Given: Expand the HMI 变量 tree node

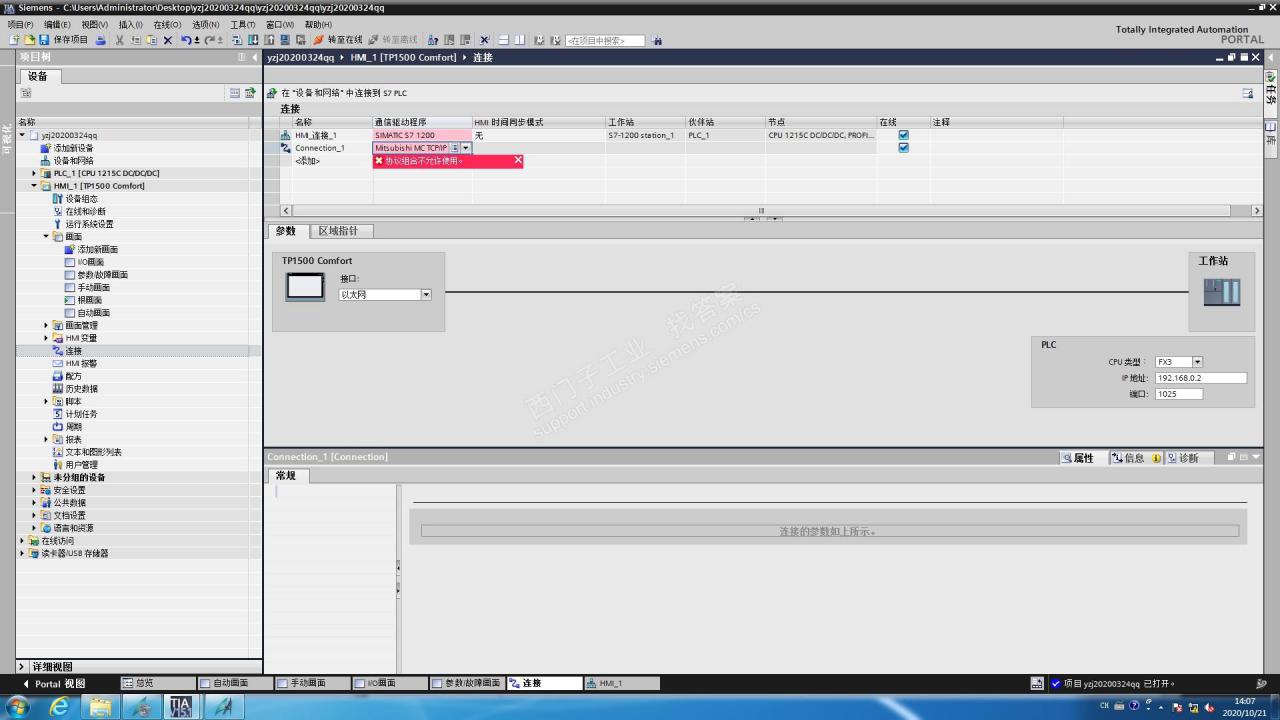Looking at the screenshot, I should point(46,338).
